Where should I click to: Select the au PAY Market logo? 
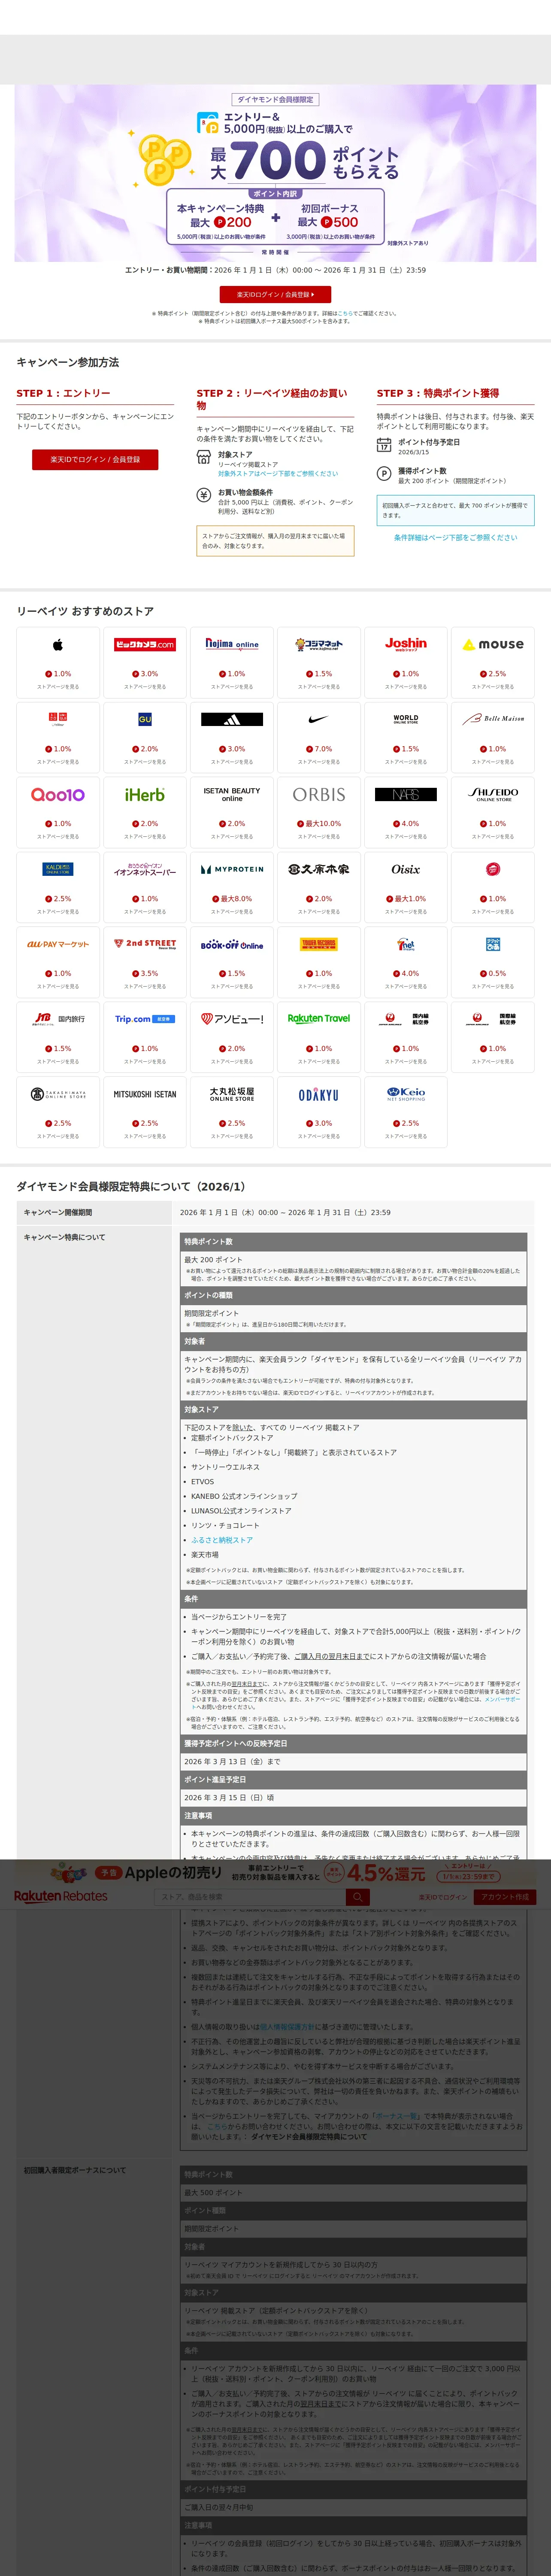pyautogui.click(x=58, y=944)
